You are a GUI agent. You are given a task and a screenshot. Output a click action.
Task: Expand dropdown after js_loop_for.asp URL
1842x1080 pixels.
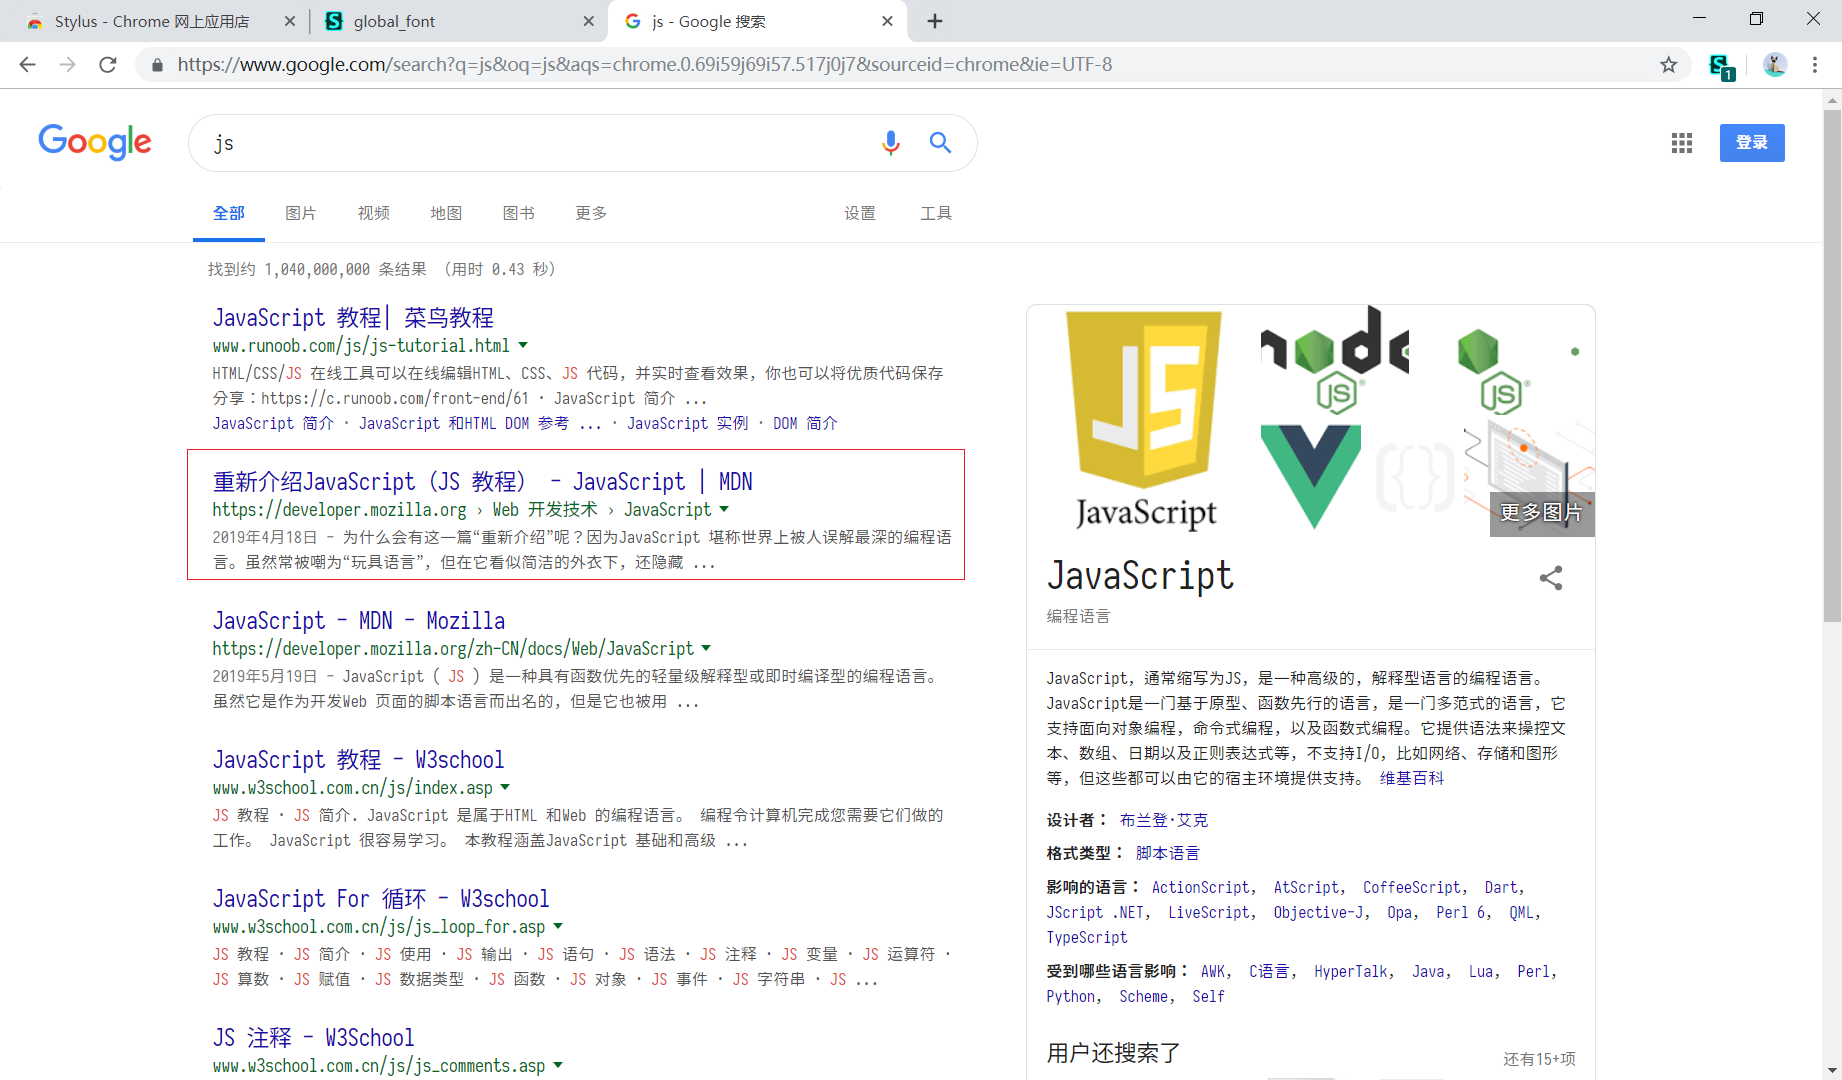coord(558,926)
